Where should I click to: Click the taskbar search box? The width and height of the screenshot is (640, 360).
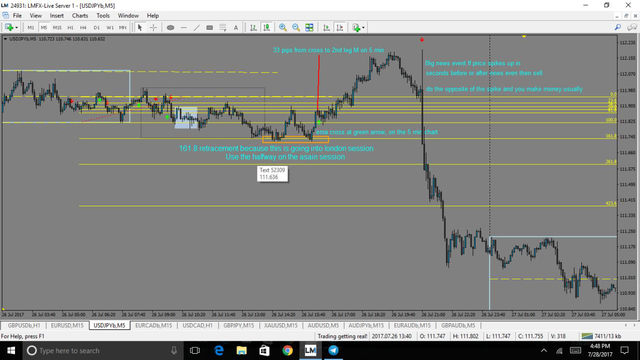point(102,351)
